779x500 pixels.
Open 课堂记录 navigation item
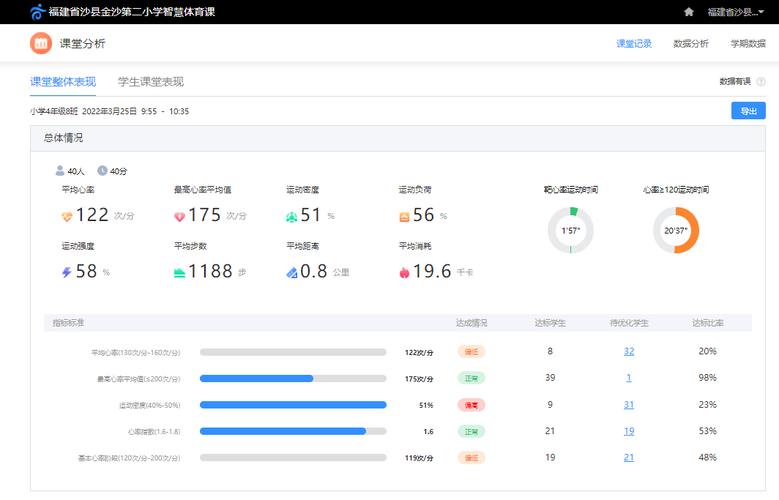point(633,44)
